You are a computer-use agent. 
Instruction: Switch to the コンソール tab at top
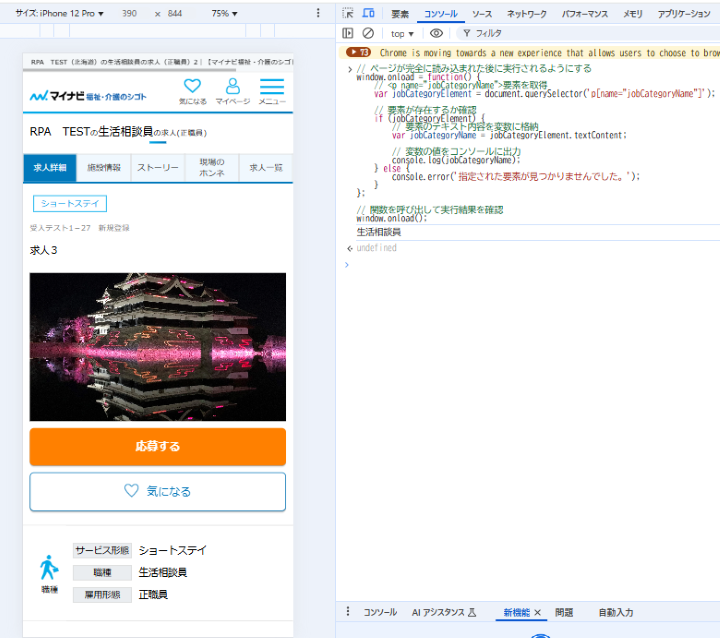tap(440, 14)
